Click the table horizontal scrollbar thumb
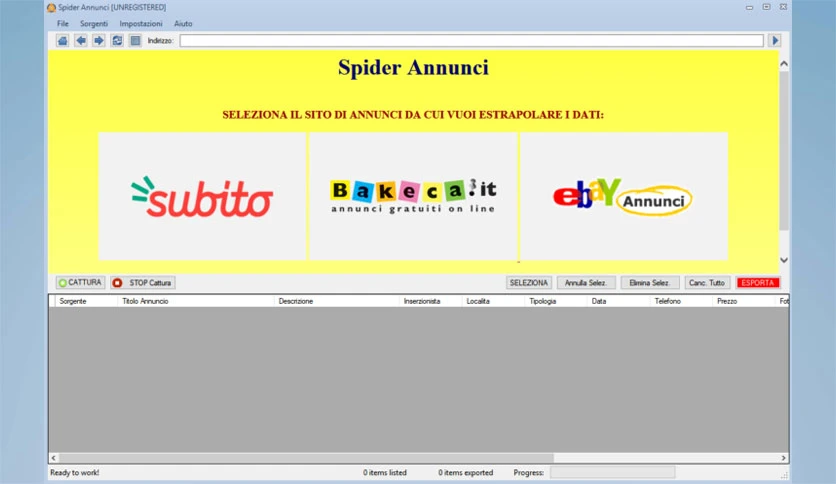The image size is (836, 484). pos(306,458)
